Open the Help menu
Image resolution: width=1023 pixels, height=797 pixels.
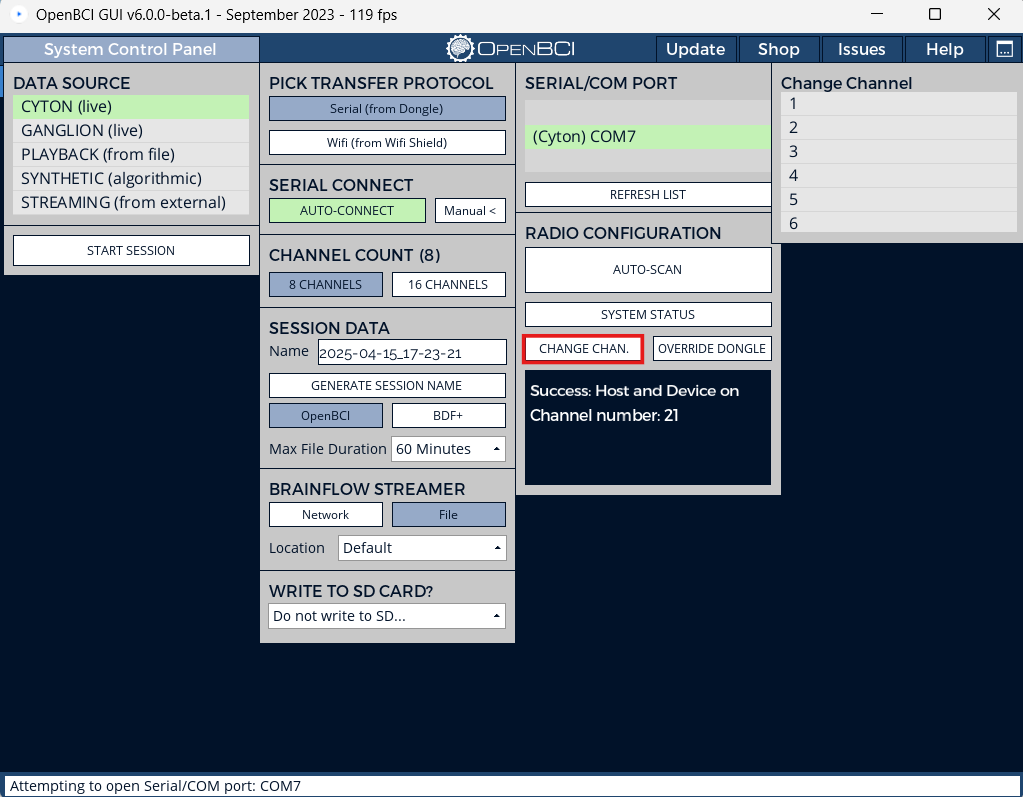coord(944,50)
